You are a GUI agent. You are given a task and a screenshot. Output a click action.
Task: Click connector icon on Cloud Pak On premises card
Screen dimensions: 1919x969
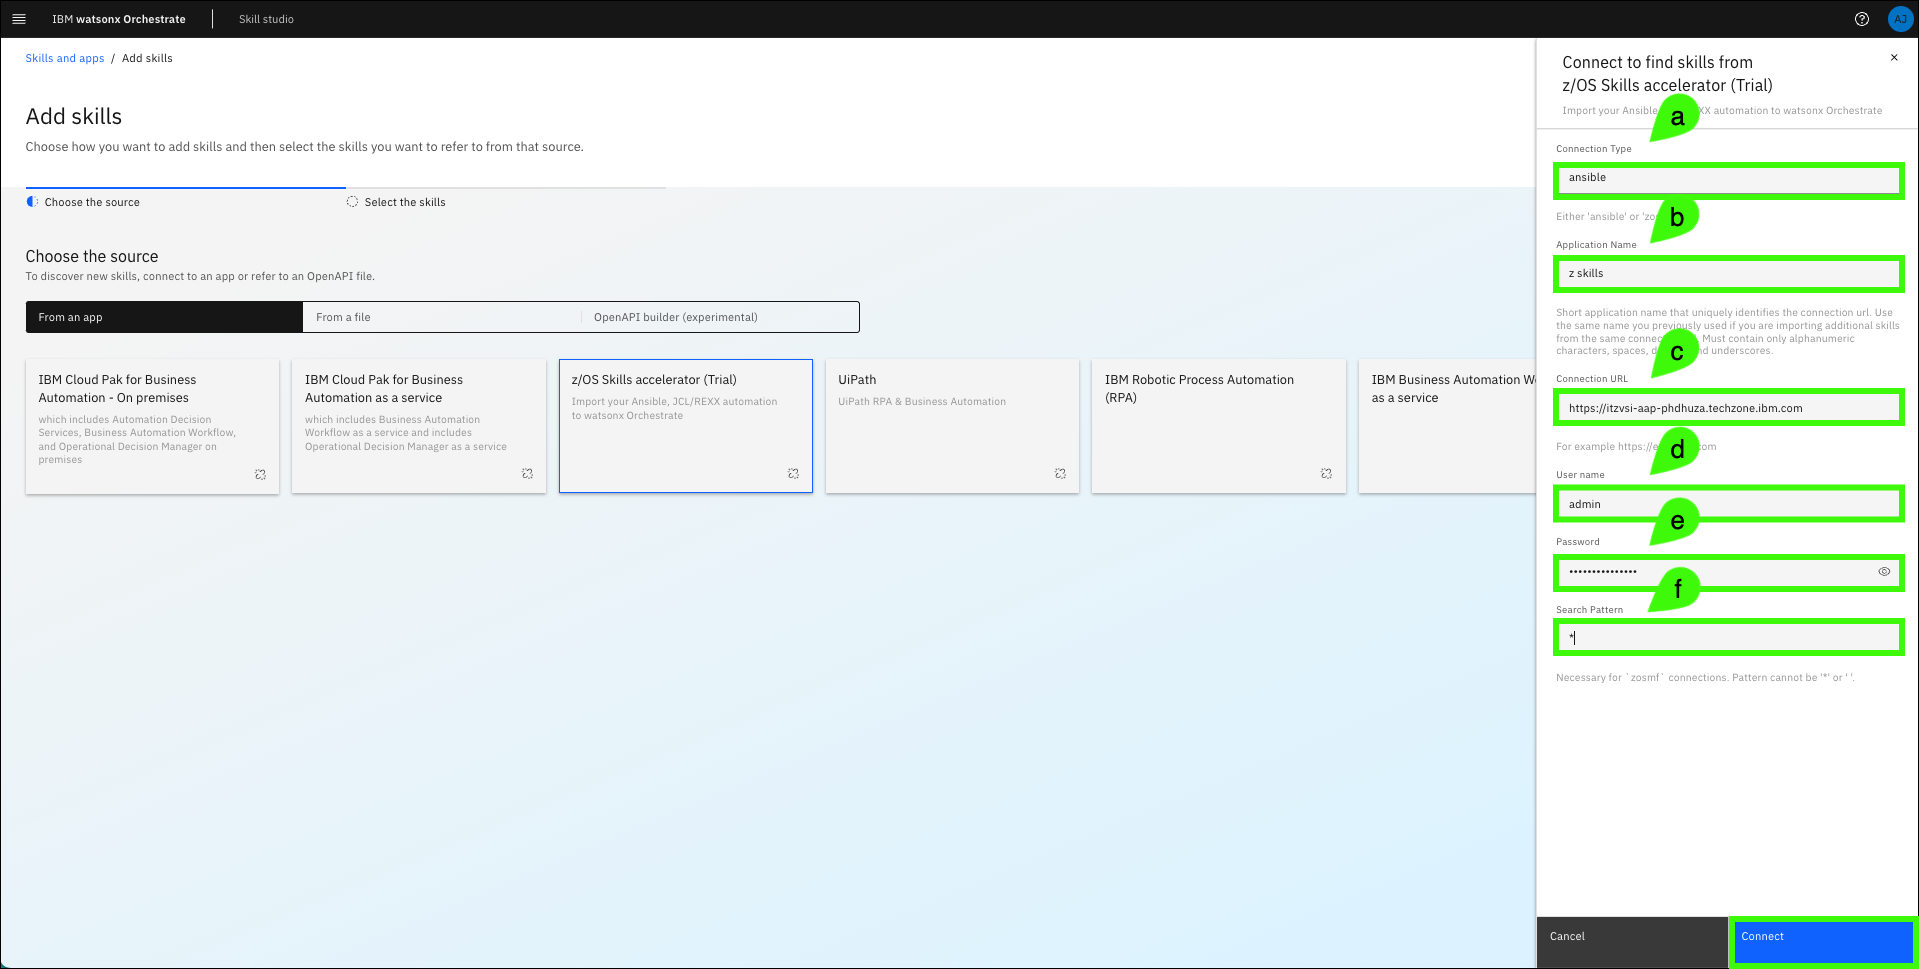(x=260, y=475)
